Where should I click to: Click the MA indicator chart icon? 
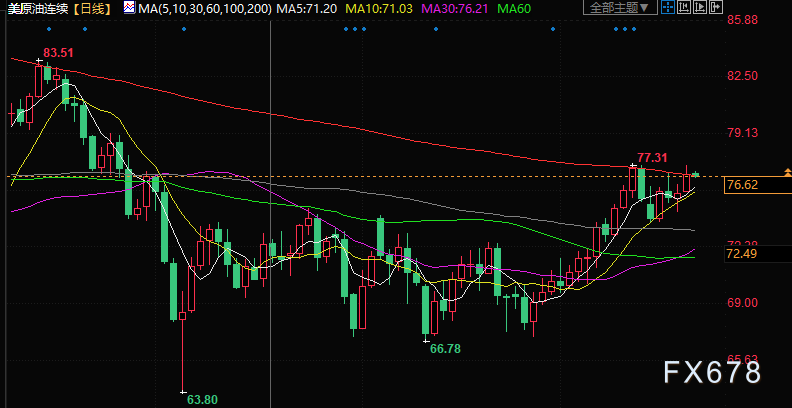click(129, 8)
